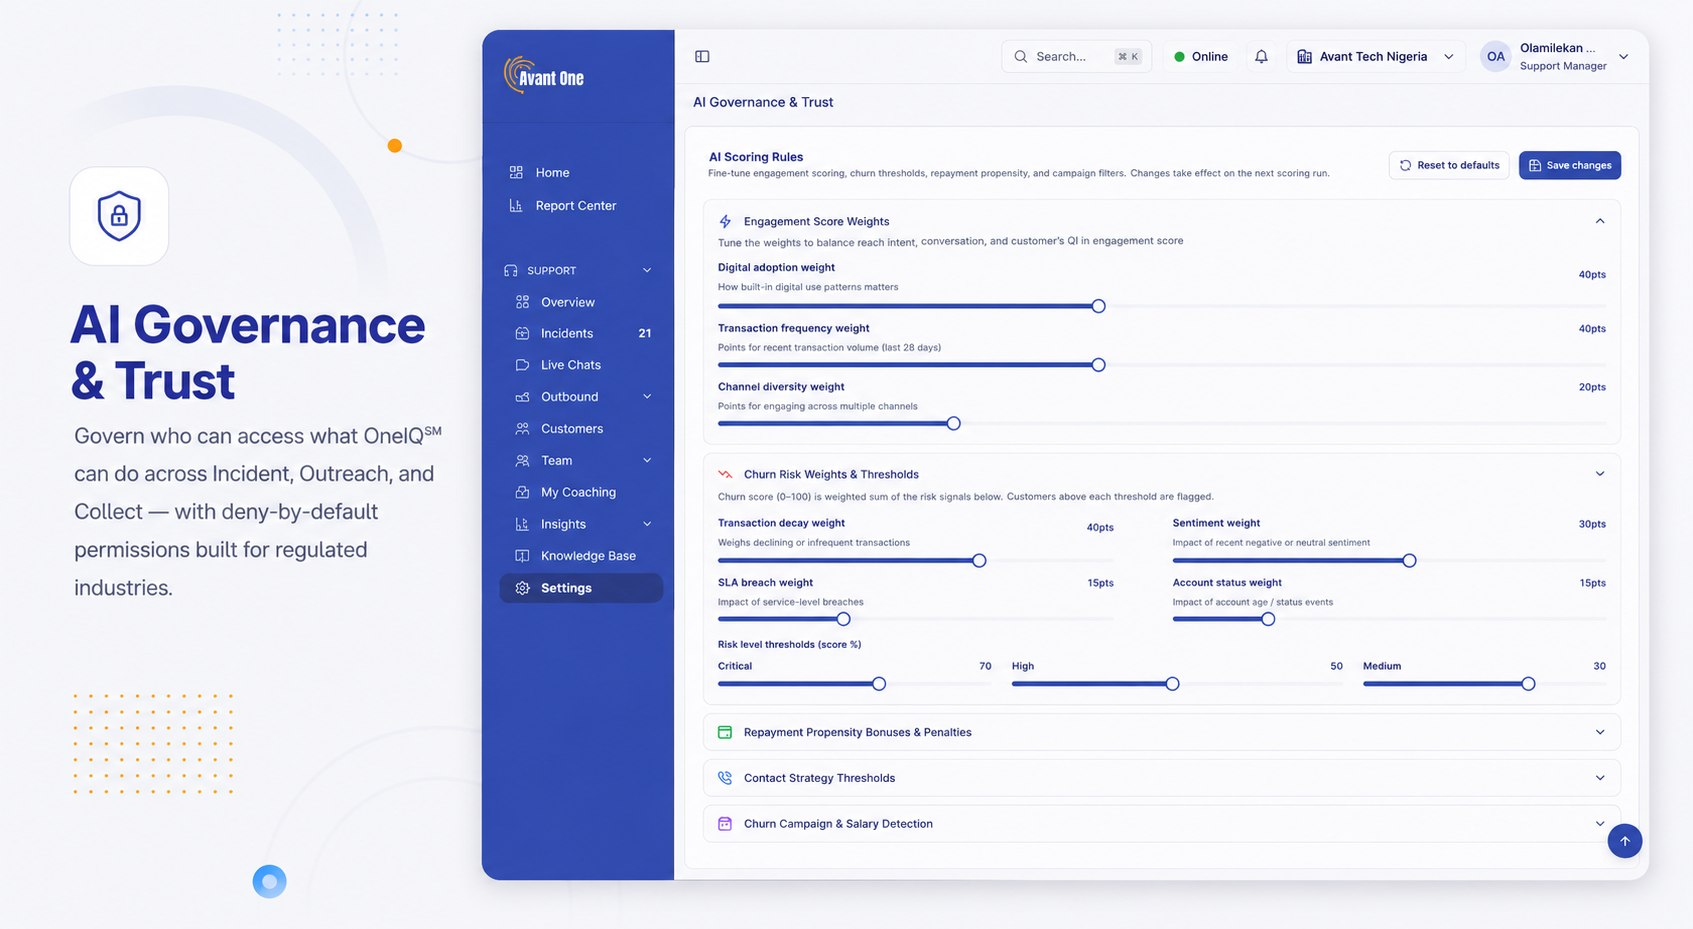
Task: Expand Repayment Propensity Bonuses & Penalties chevron
Action: click(1600, 733)
